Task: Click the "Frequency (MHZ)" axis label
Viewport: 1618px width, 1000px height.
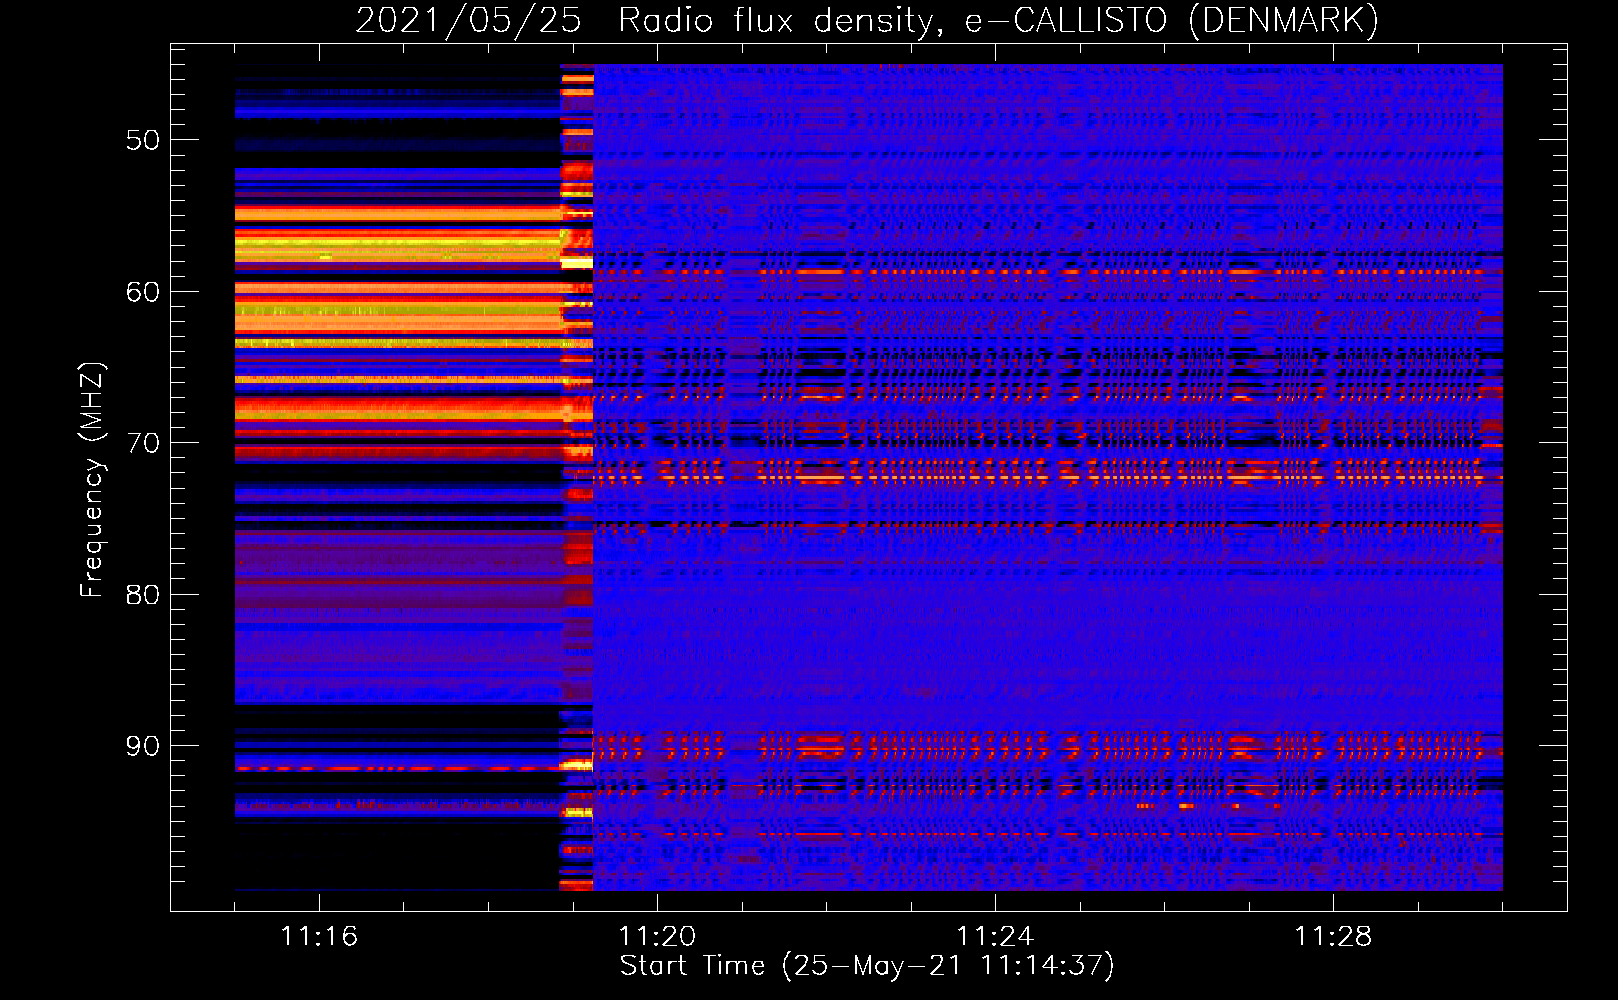Action: click(92, 480)
